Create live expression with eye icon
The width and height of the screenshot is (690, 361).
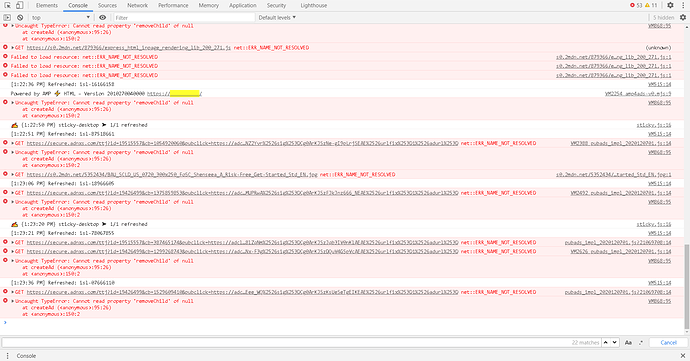pos(103,18)
